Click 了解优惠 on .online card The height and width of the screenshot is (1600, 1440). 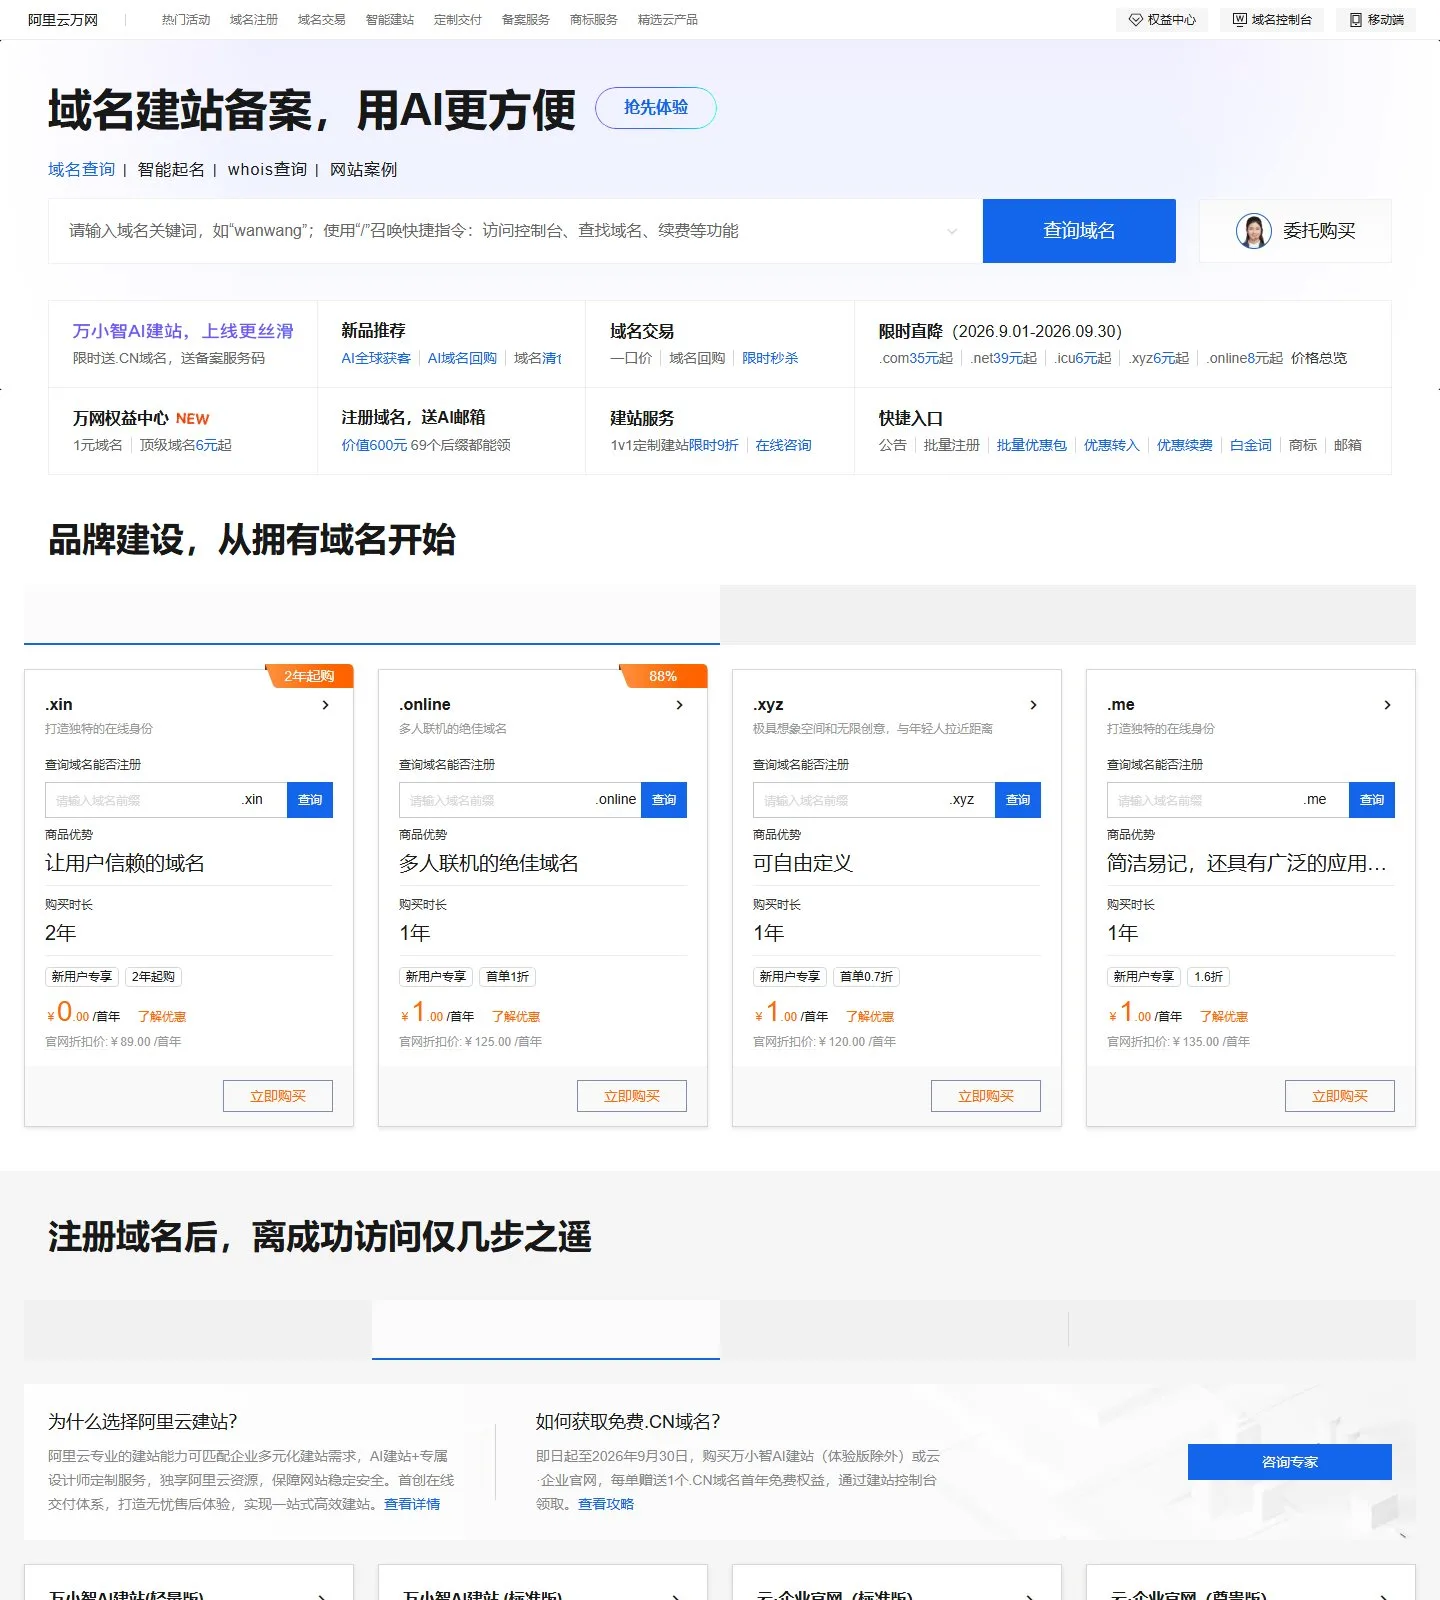tap(516, 1017)
